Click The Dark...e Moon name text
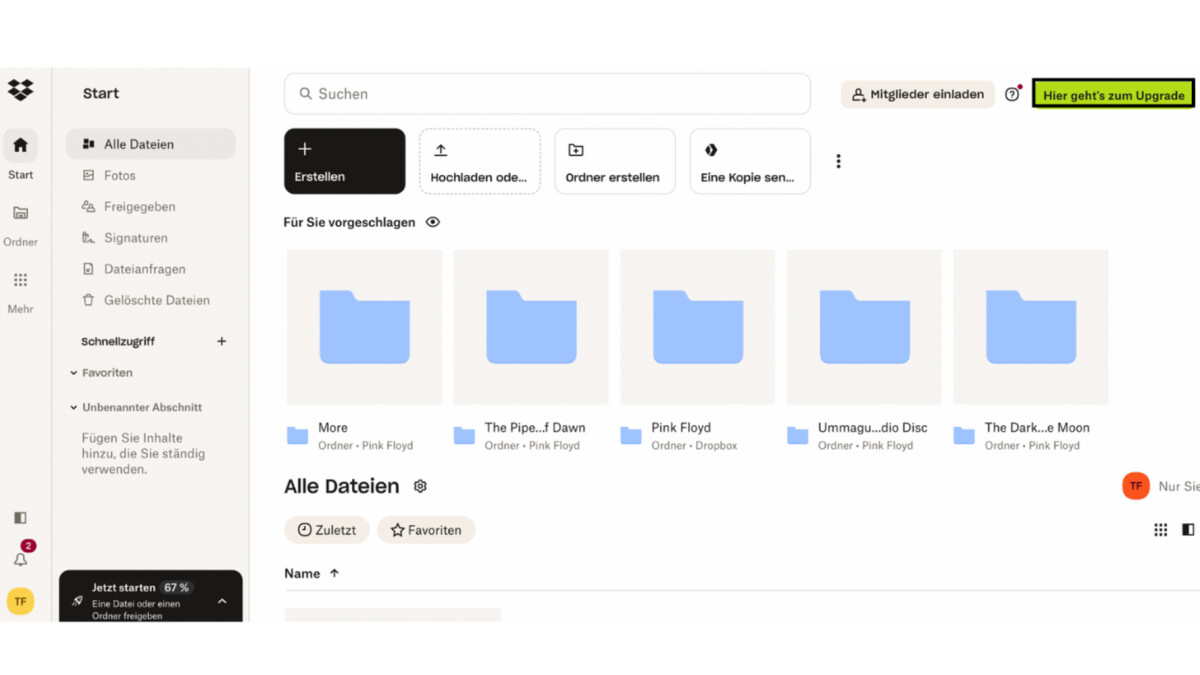This screenshot has height=675, width=1200. [x=1037, y=427]
